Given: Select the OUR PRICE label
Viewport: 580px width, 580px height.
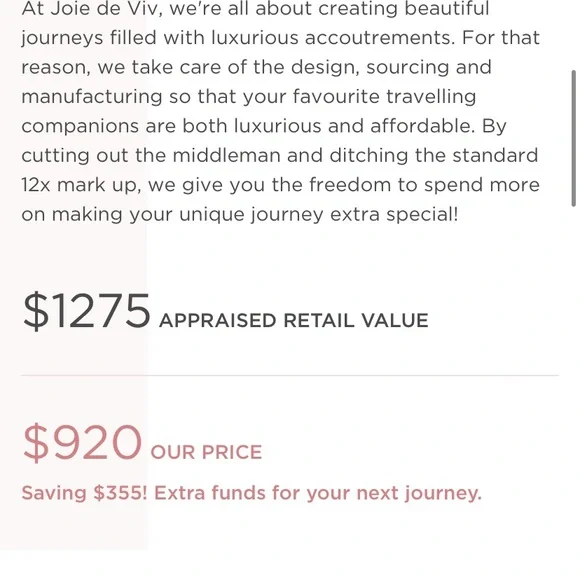Looking at the screenshot, I should pyautogui.click(x=206, y=452).
